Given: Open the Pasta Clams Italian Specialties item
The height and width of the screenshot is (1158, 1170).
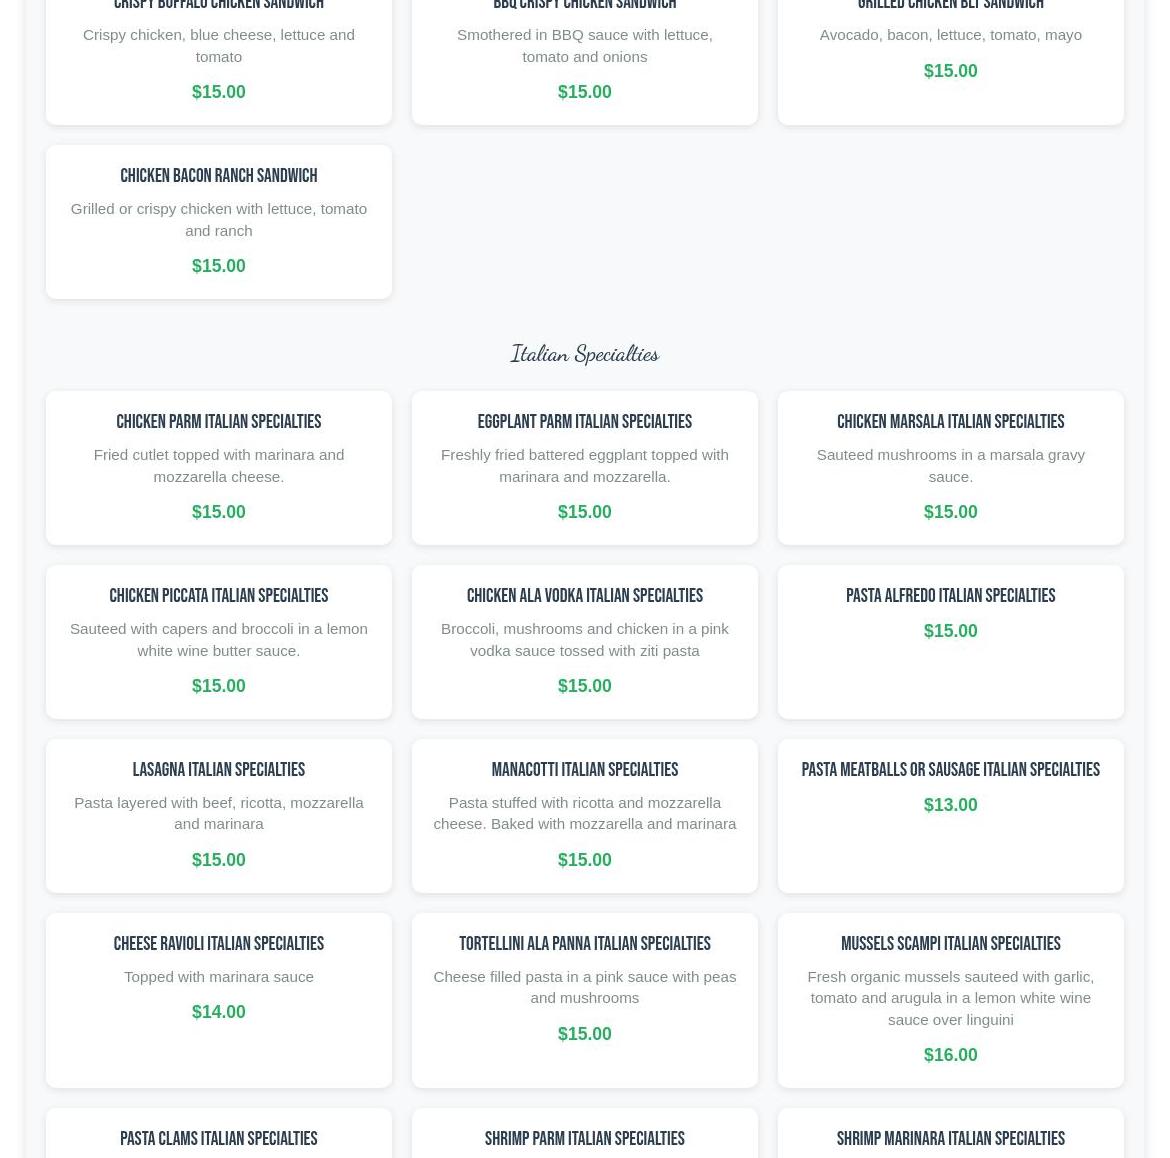Looking at the screenshot, I should [x=218, y=1139].
